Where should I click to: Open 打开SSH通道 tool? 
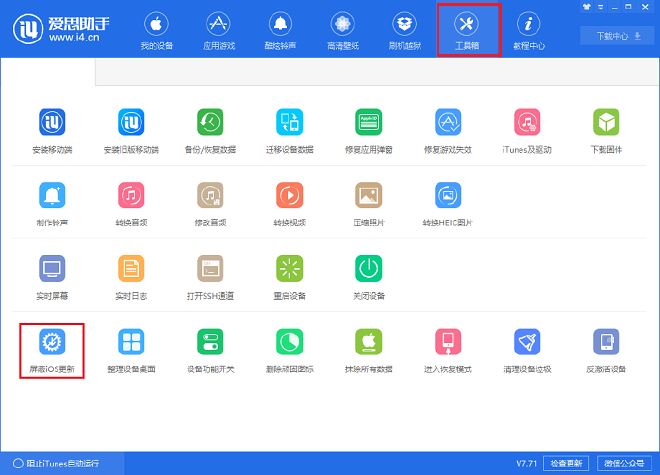click(x=210, y=268)
